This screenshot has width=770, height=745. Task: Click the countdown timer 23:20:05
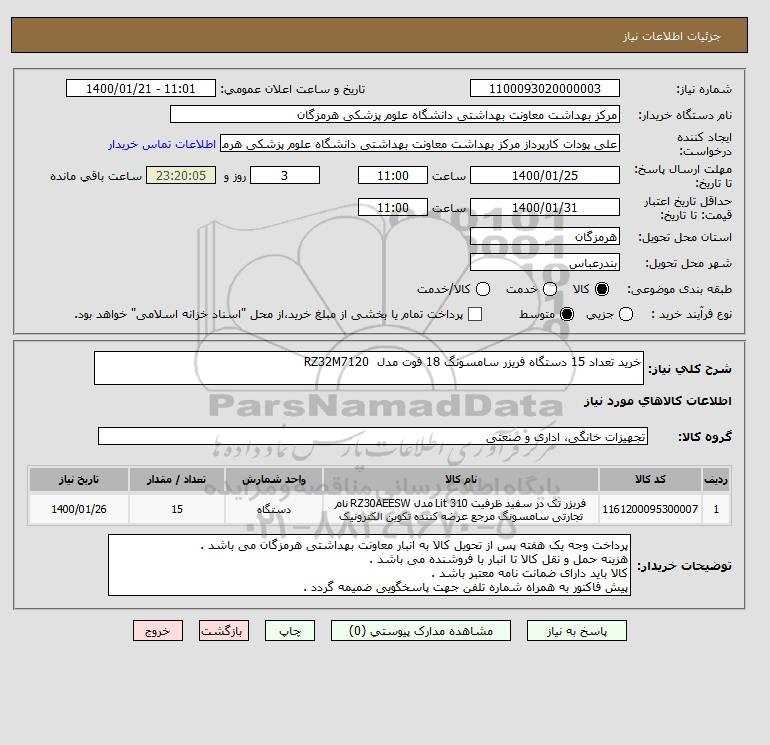tap(181, 175)
